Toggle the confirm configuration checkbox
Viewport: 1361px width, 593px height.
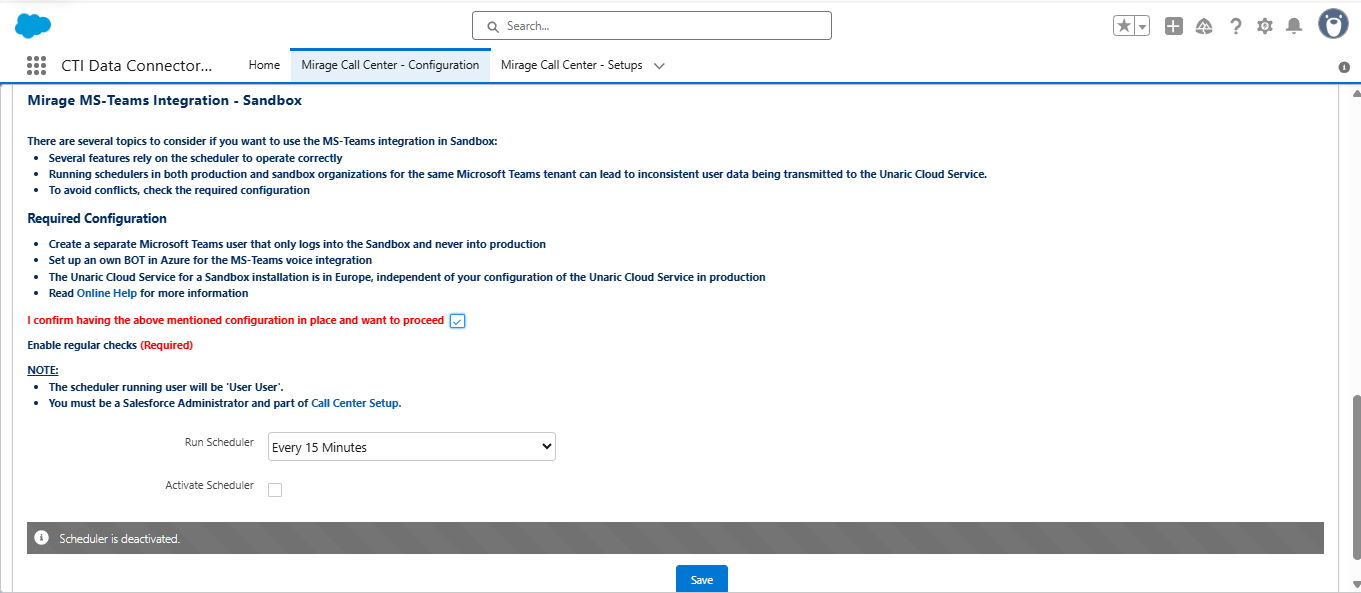click(457, 321)
